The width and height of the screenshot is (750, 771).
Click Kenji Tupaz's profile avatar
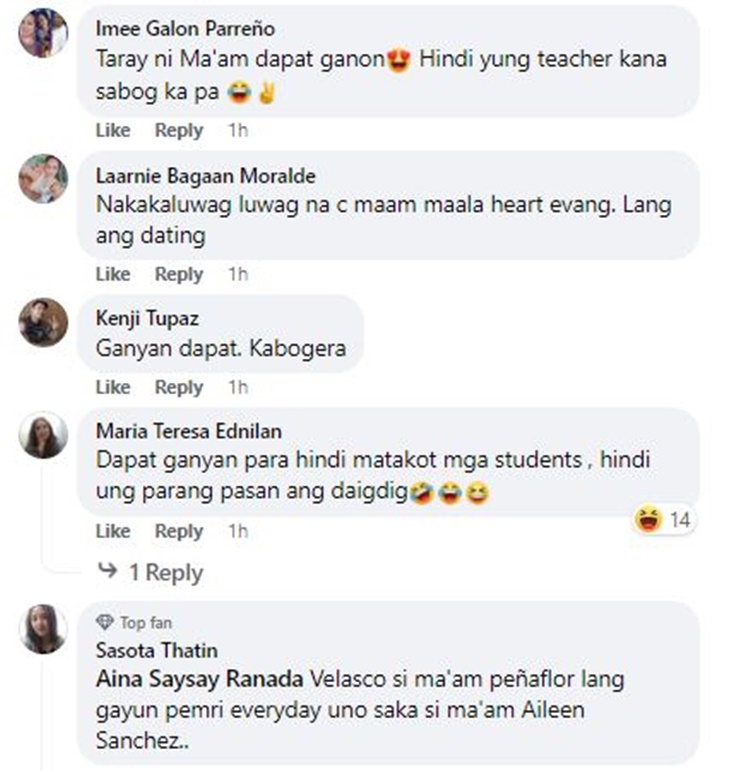click(43, 322)
